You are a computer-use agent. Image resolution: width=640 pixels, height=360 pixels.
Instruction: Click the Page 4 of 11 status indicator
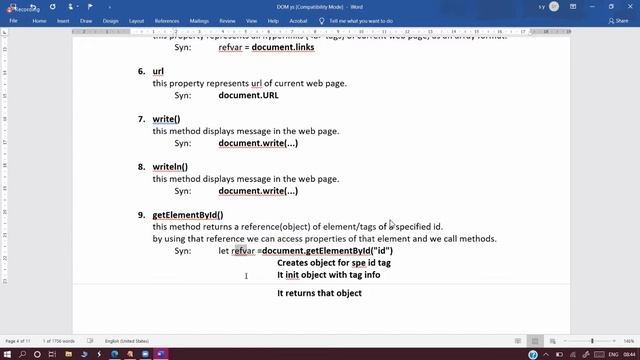pyautogui.click(x=18, y=341)
